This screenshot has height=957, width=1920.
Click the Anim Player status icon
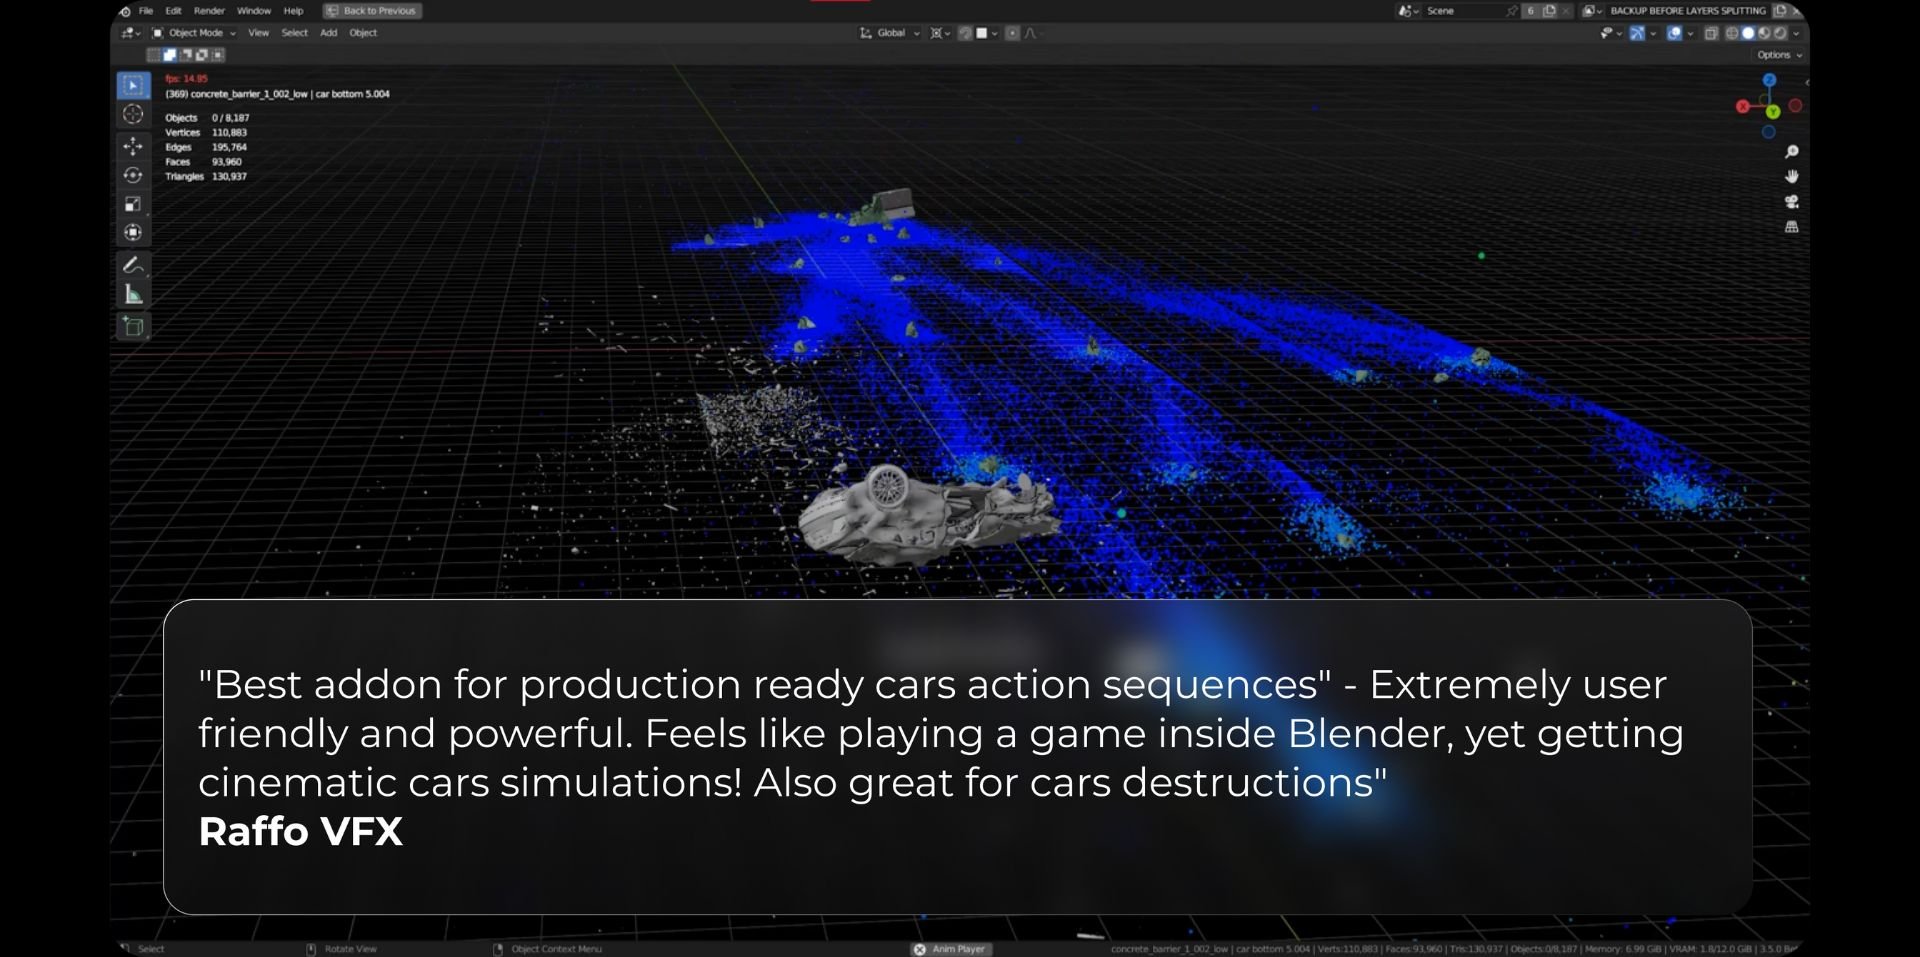[x=920, y=949]
